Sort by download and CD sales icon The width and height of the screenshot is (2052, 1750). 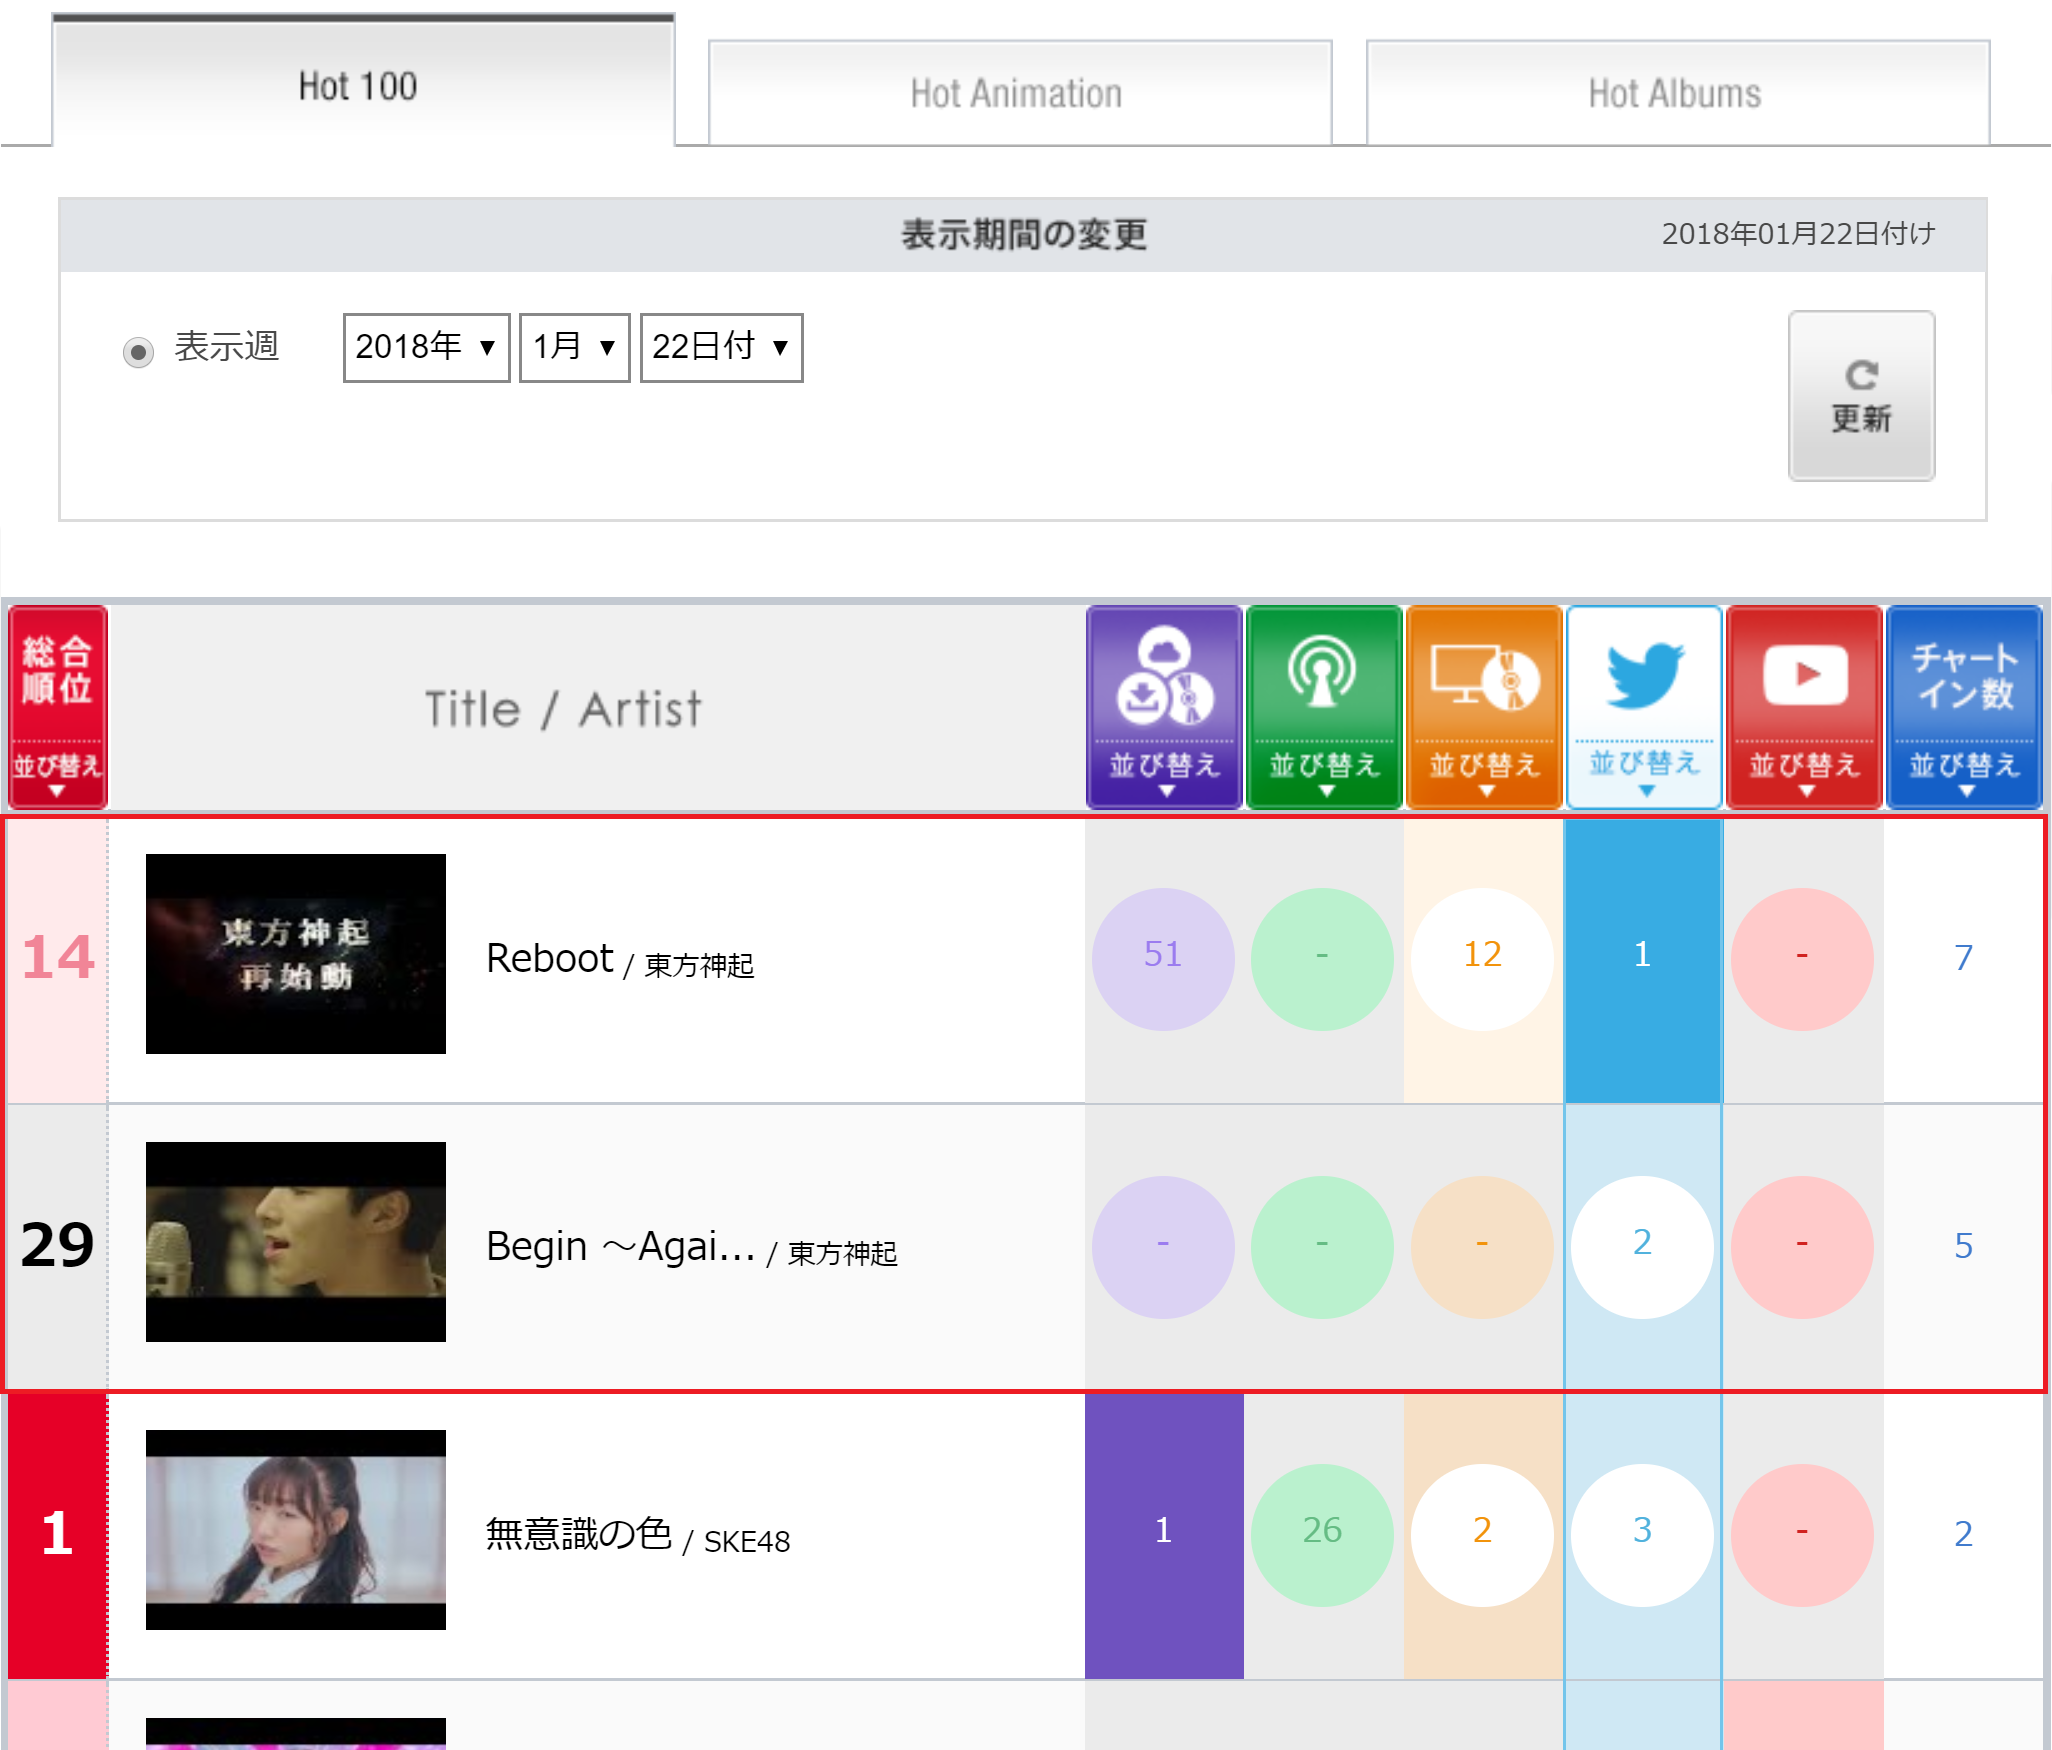coord(1164,707)
